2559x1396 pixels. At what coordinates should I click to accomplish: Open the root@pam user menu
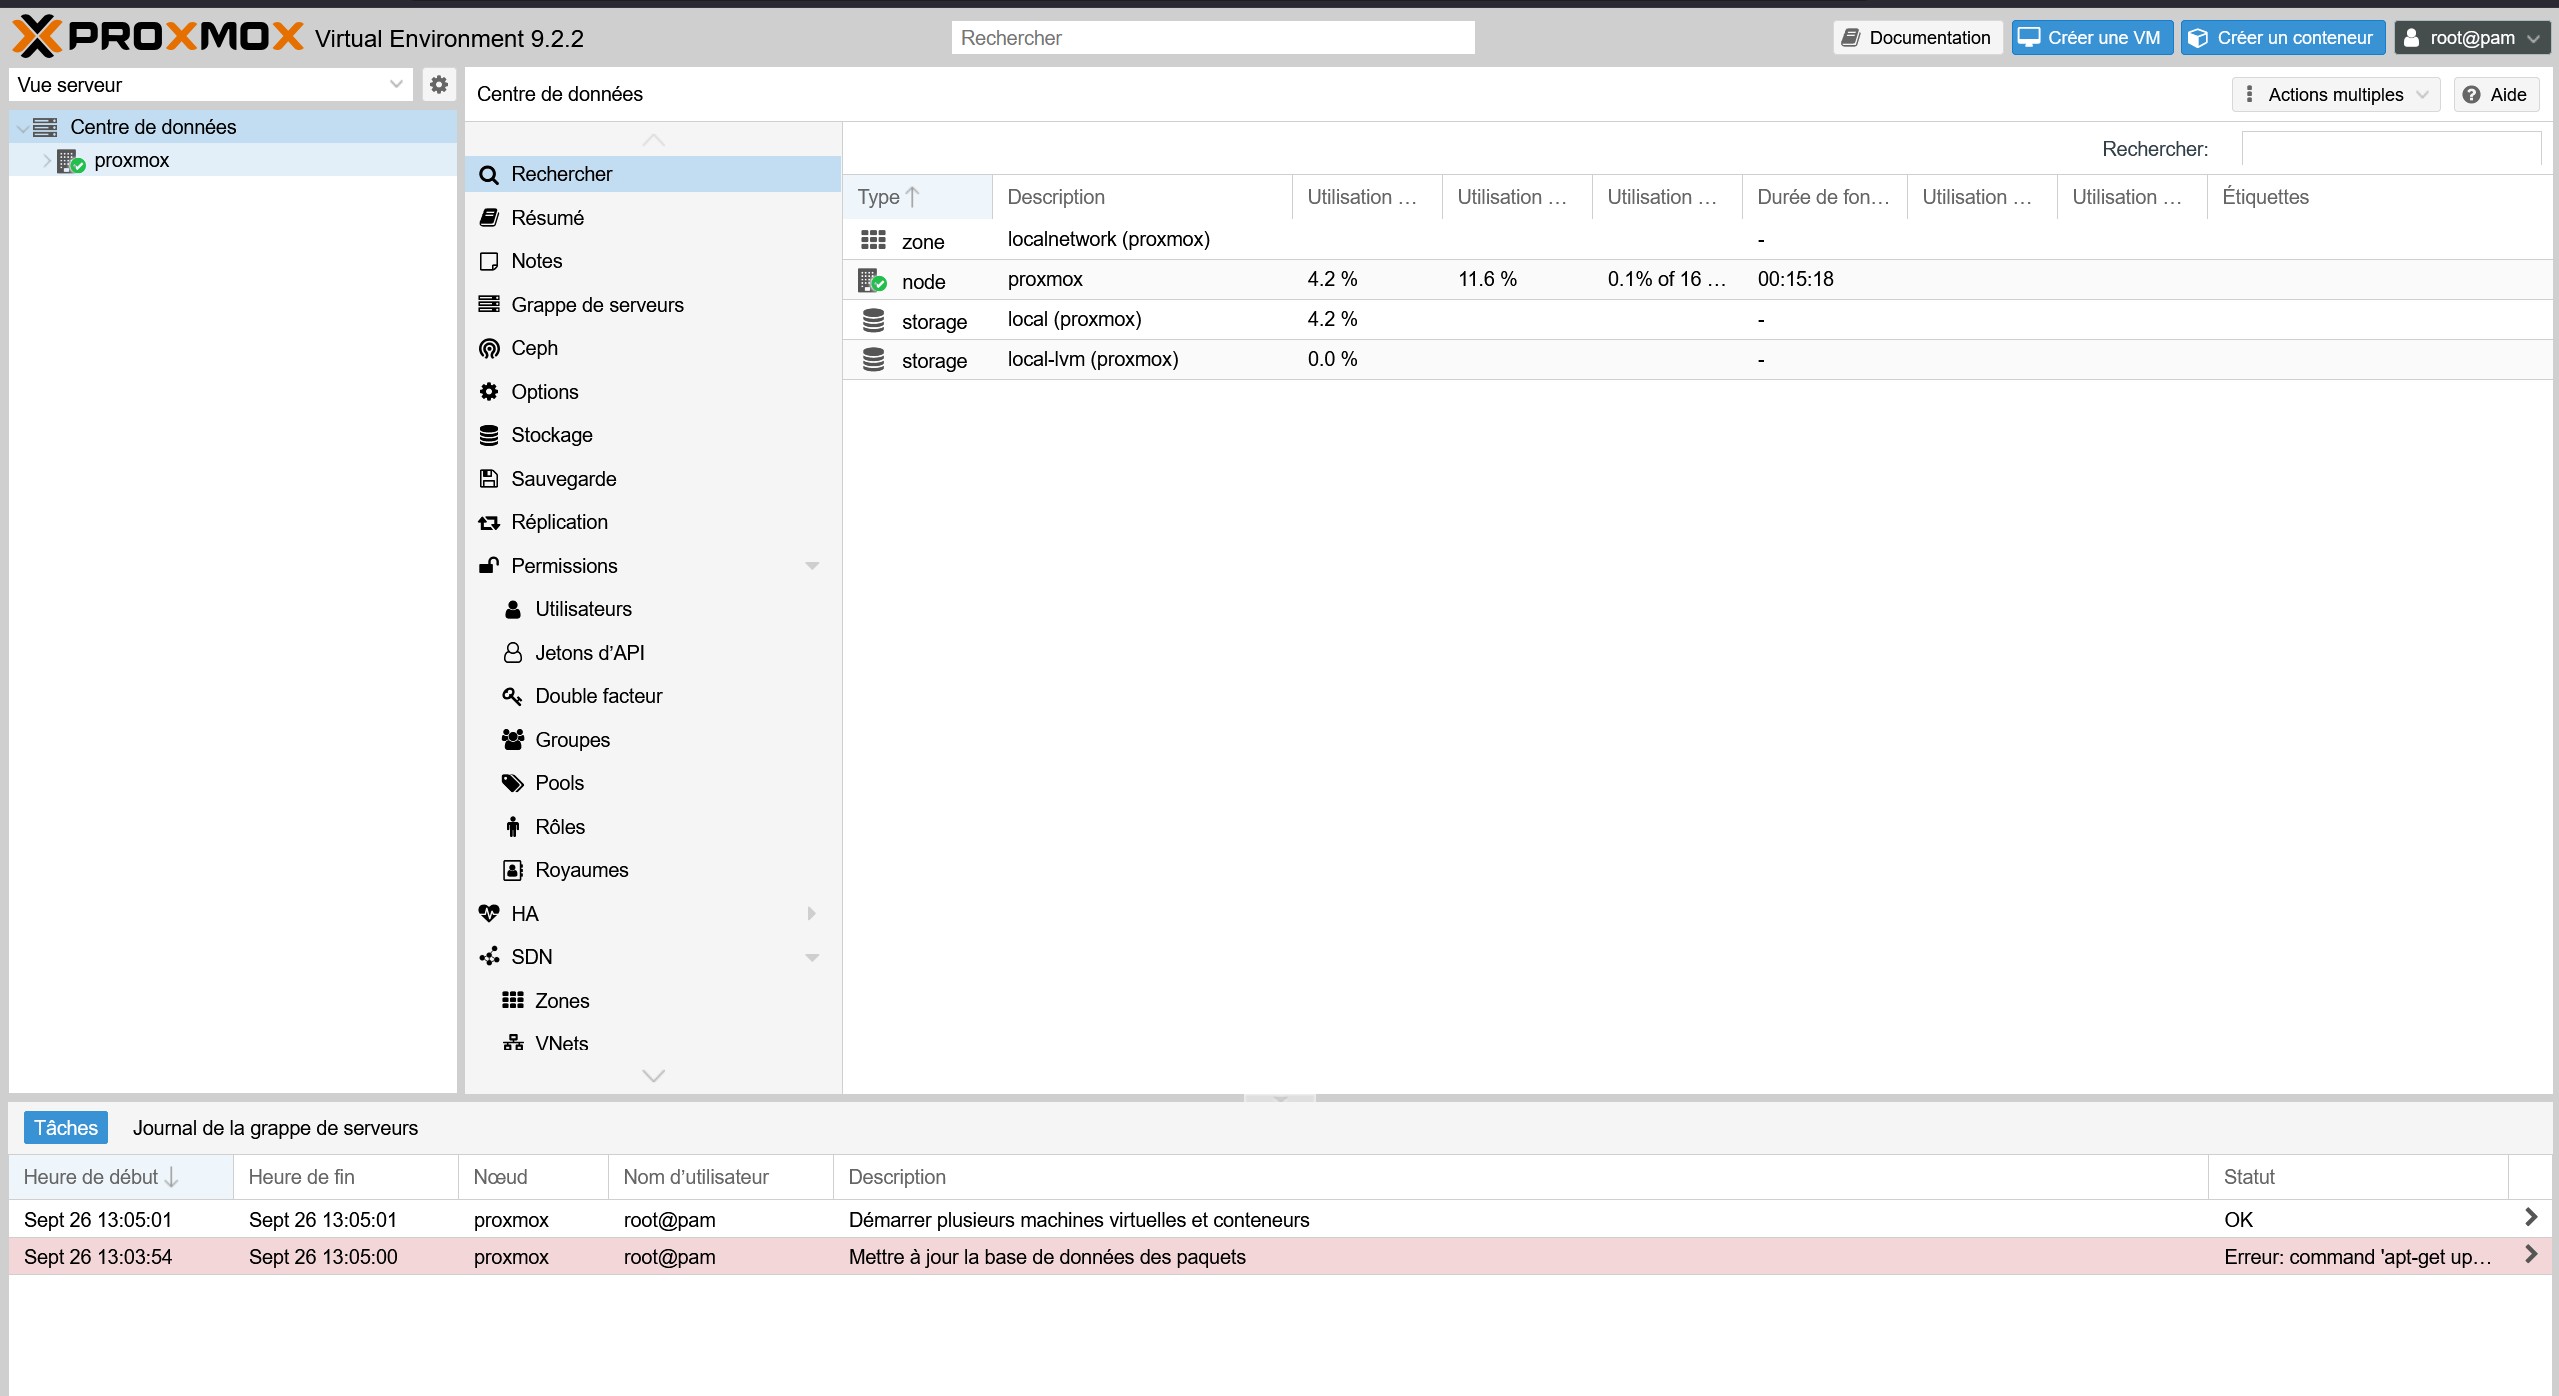click(x=2472, y=38)
